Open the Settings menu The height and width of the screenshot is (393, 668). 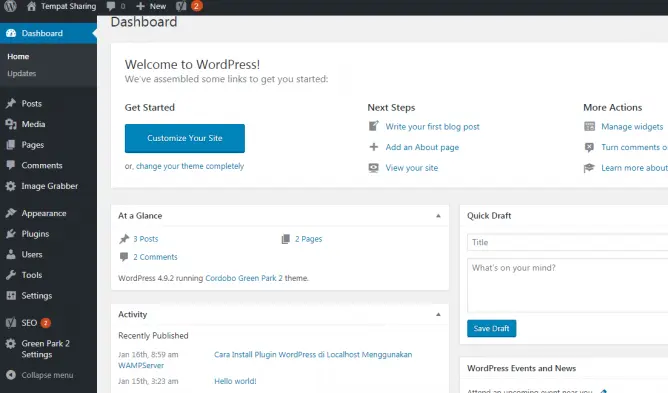click(x=37, y=295)
